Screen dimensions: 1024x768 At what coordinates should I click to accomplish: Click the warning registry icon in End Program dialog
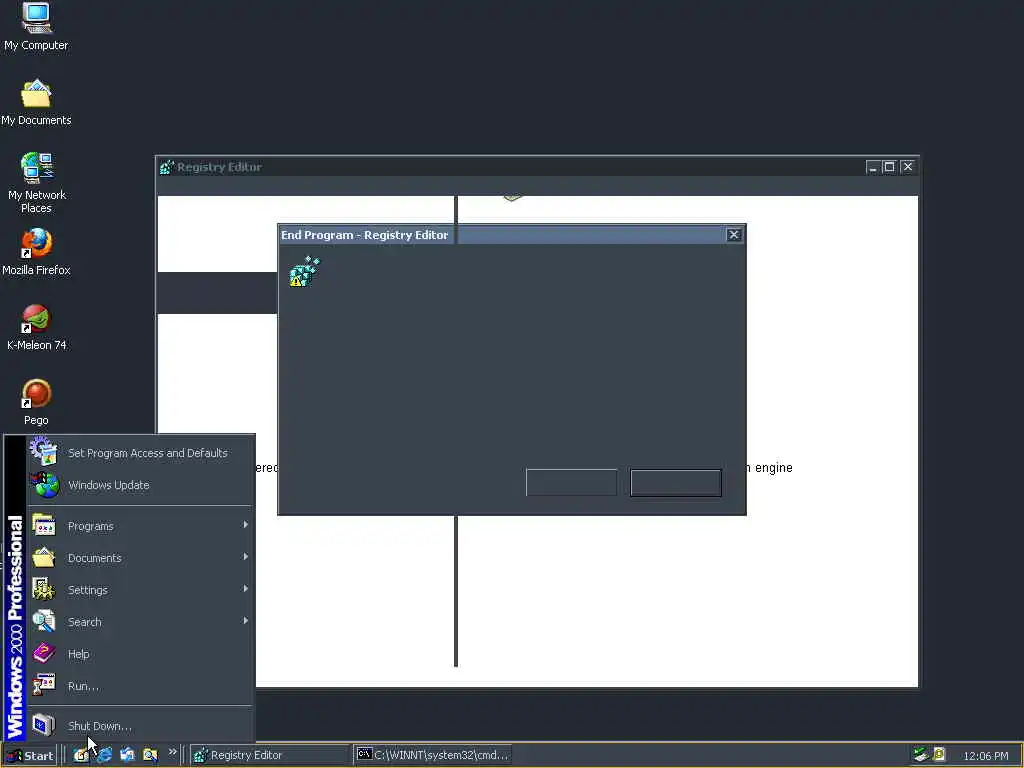coord(304,271)
